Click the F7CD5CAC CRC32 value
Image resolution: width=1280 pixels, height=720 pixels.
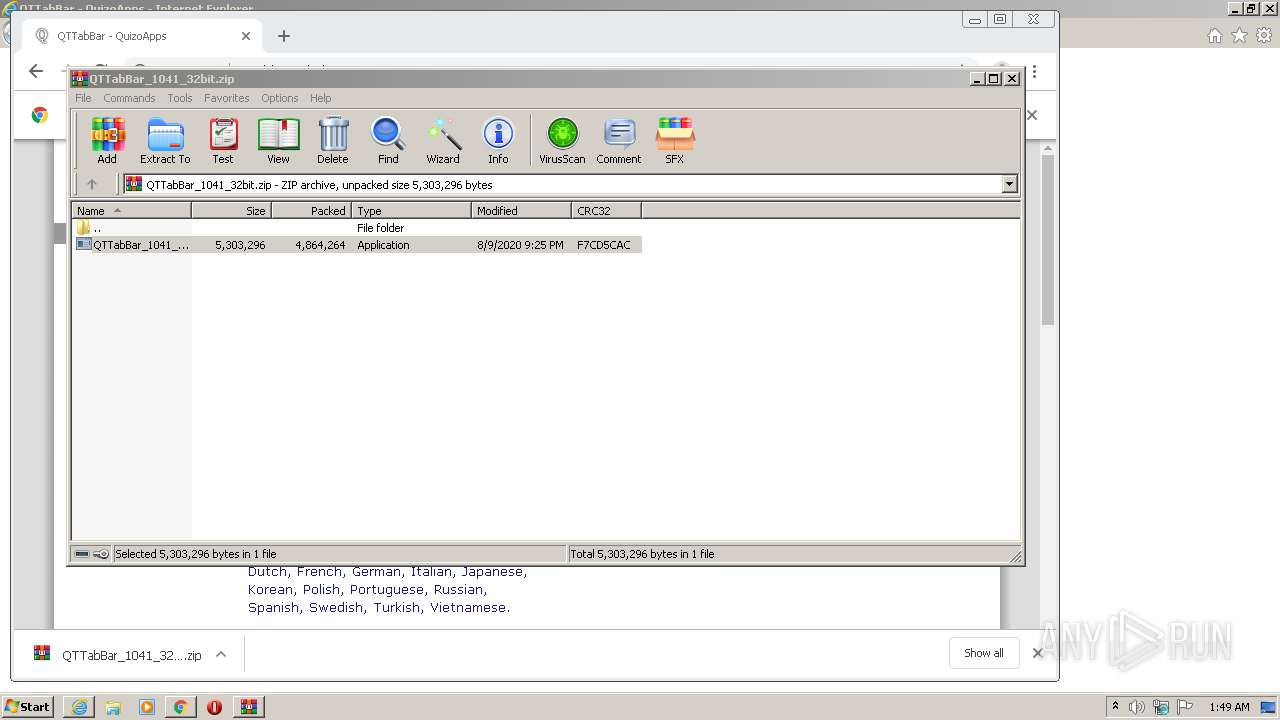coord(604,245)
